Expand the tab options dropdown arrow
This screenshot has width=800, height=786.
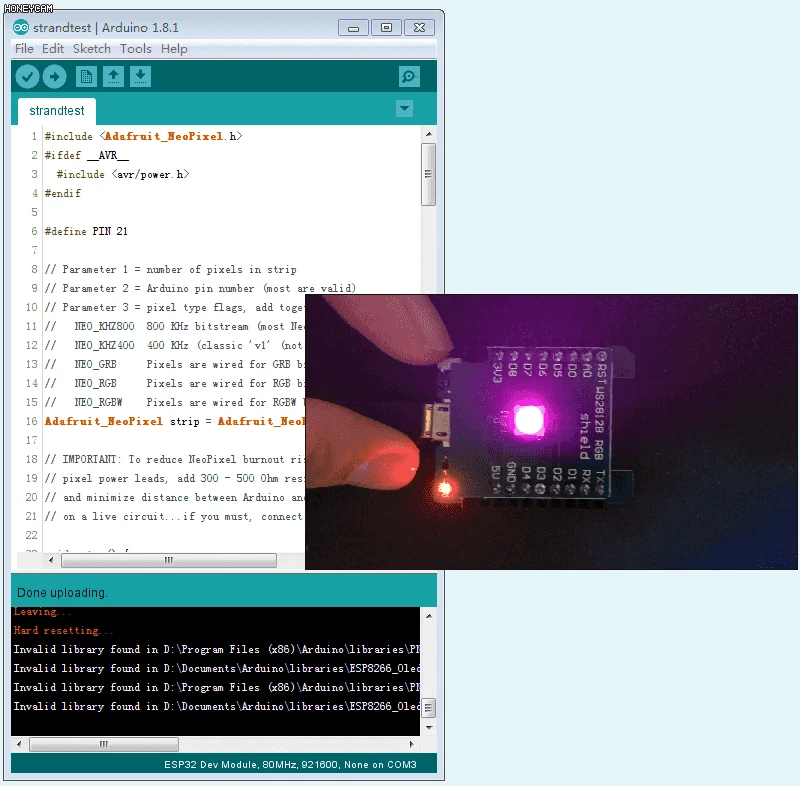click(405, 108)
